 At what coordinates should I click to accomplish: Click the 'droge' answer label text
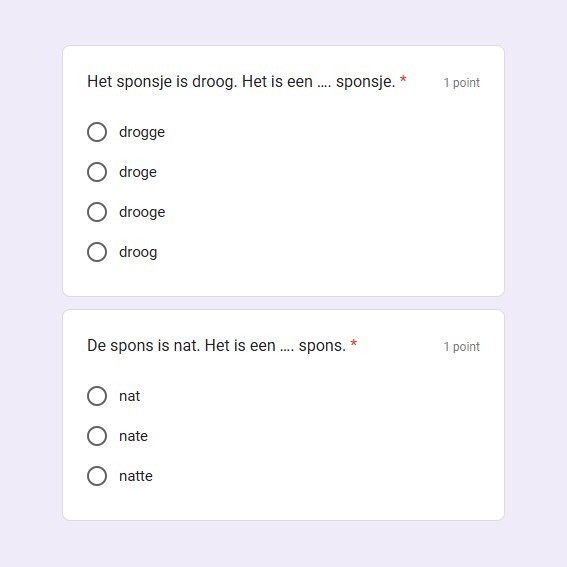click(x=138, y=172)
